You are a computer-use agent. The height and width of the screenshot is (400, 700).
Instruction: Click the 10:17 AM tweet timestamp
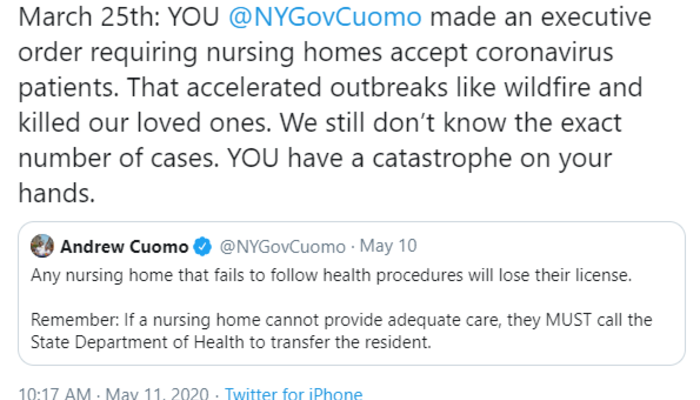point(53,393)
